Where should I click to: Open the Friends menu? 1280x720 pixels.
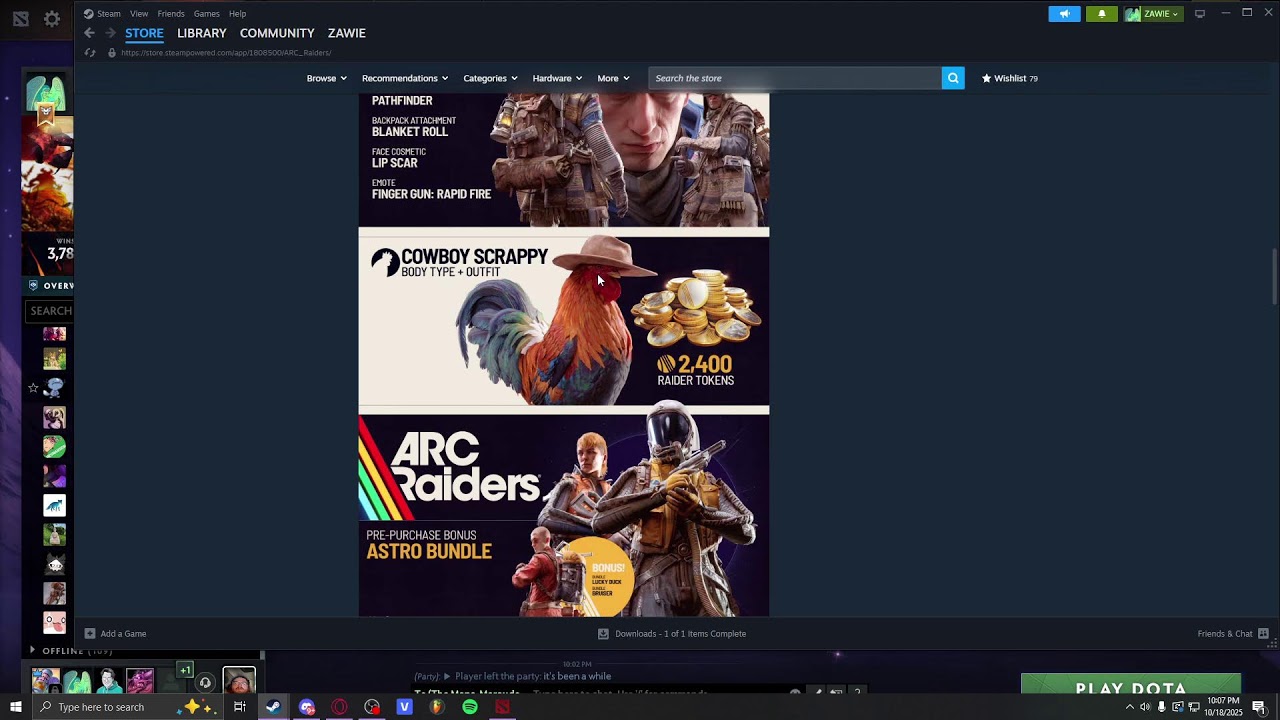click(171, 14)
